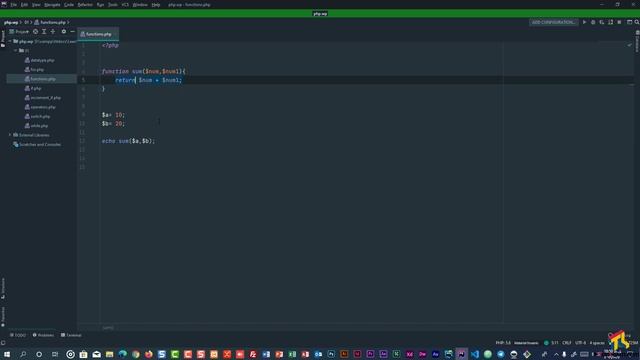Open the Navigate menu
The height and width of the screenshot is (360, 640).
coord(52,4)
